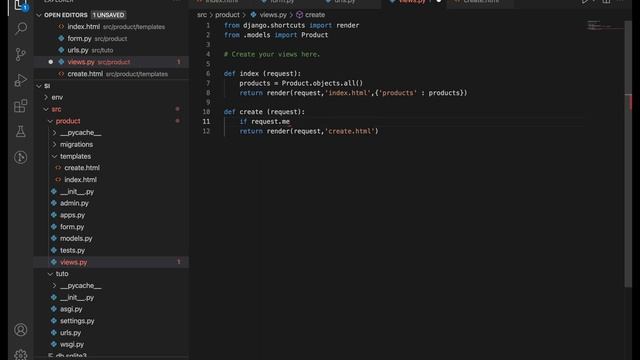Click src in the breadcrumb path

coord(202,15)
